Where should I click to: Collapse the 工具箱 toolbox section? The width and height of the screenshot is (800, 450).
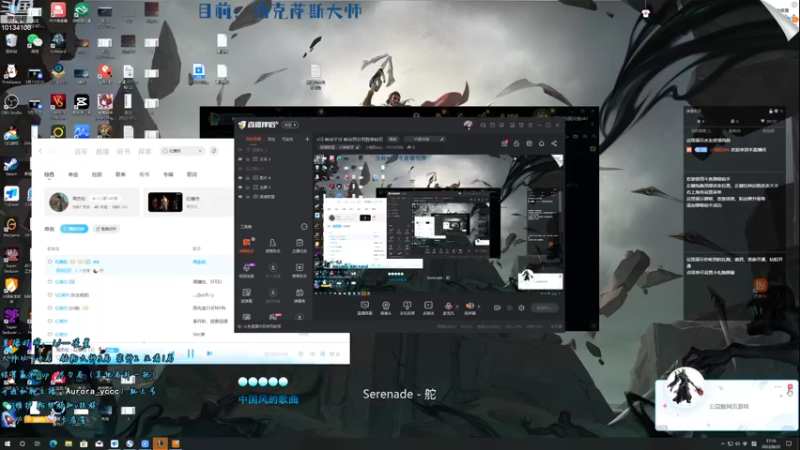(x=304, y=227)
